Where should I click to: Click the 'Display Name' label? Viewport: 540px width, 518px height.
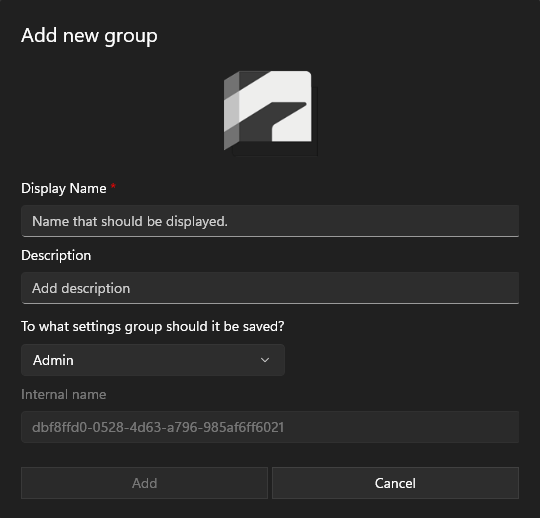click(x=64, y=189)
